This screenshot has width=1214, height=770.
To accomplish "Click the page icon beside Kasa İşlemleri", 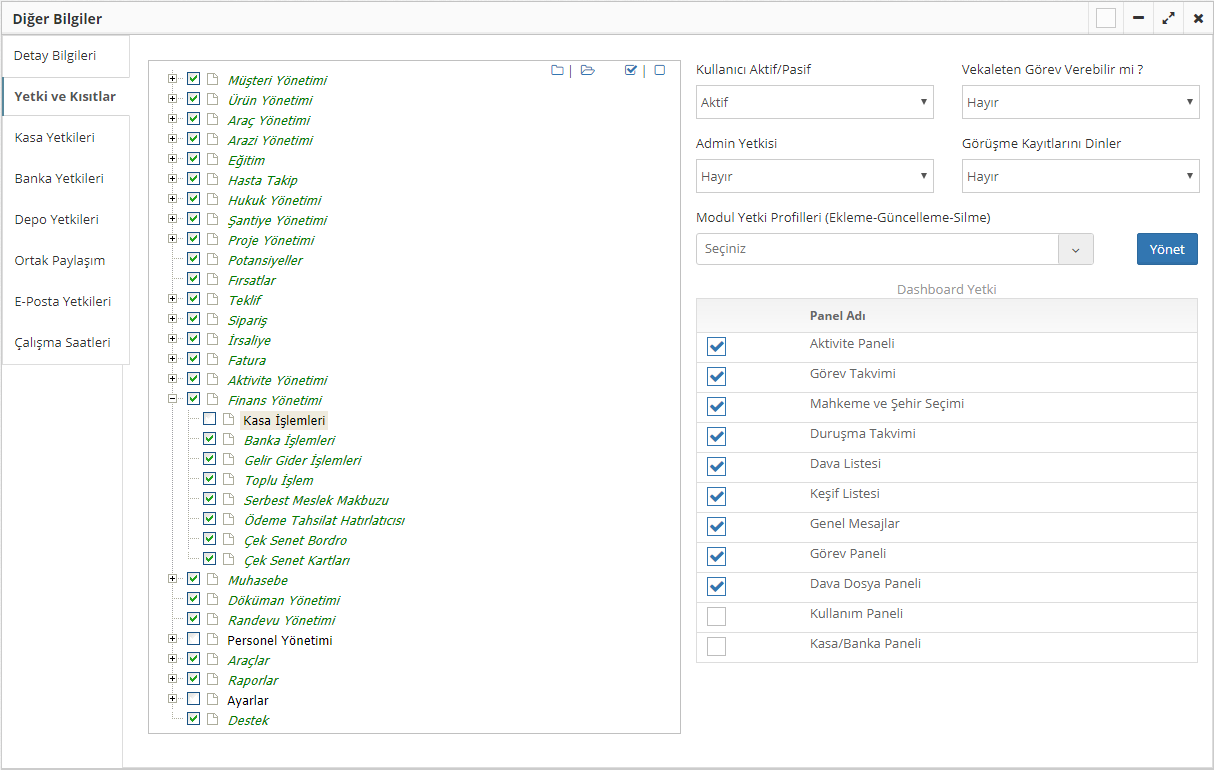I will click(x=228, y=420).
